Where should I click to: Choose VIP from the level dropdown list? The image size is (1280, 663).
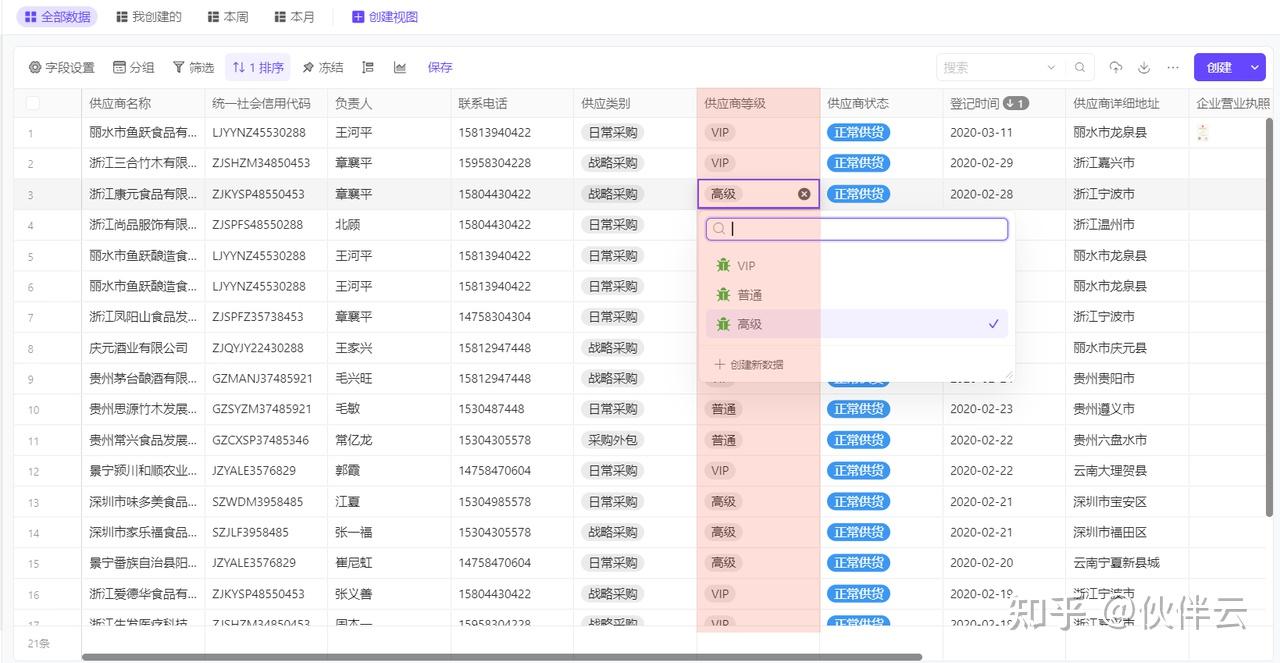point(857,265)
